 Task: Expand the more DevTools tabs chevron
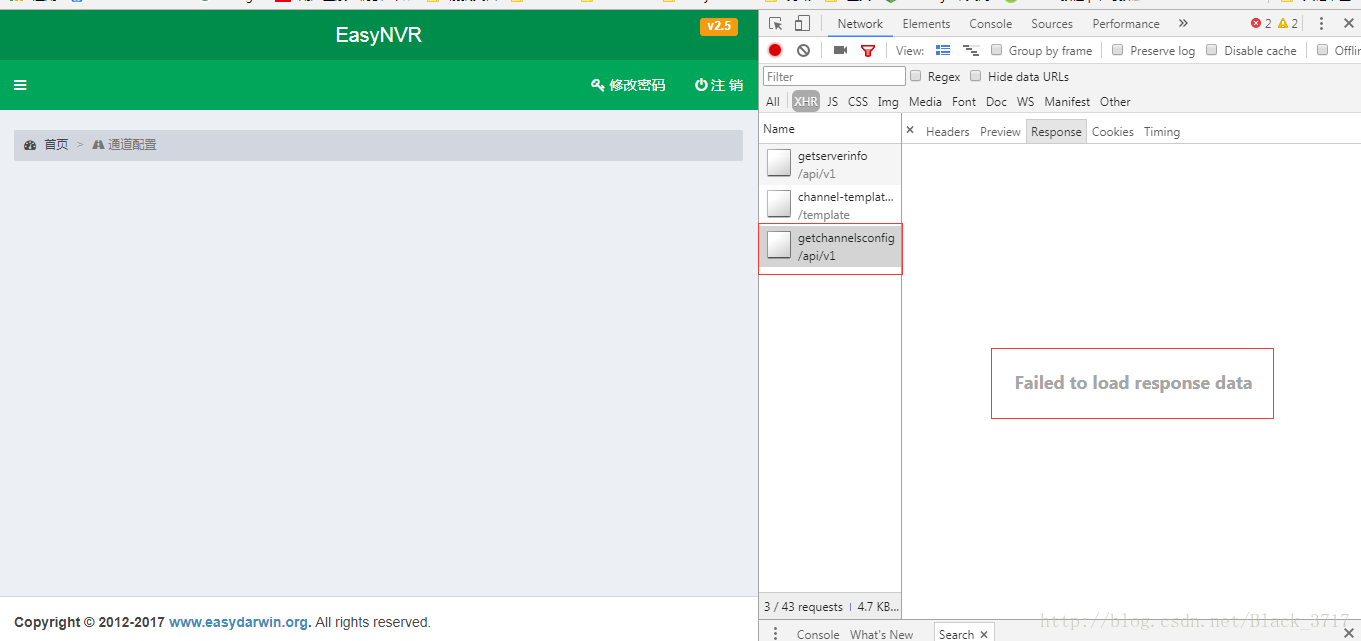[x=1183, y=24]
